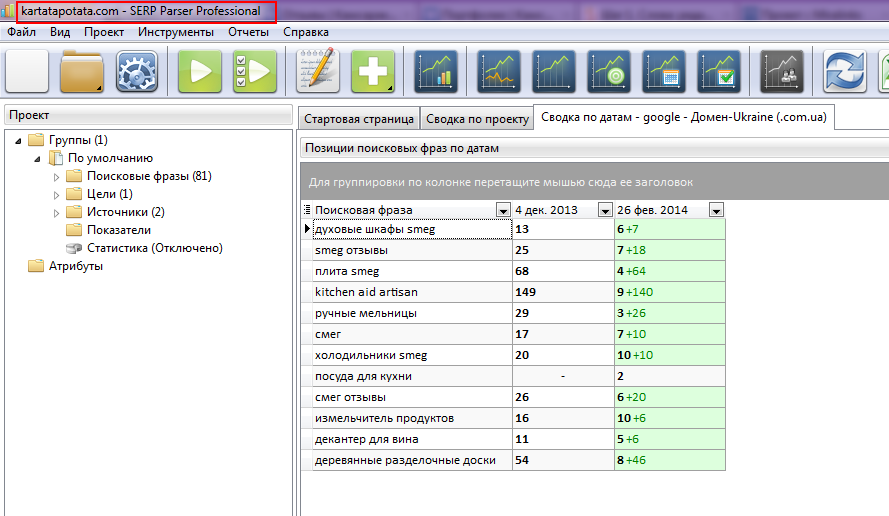This screenshot has width=889, height=516.
Task: Expand the Источники (2) node
Action: pyautogui.click(x=56, y=213)
